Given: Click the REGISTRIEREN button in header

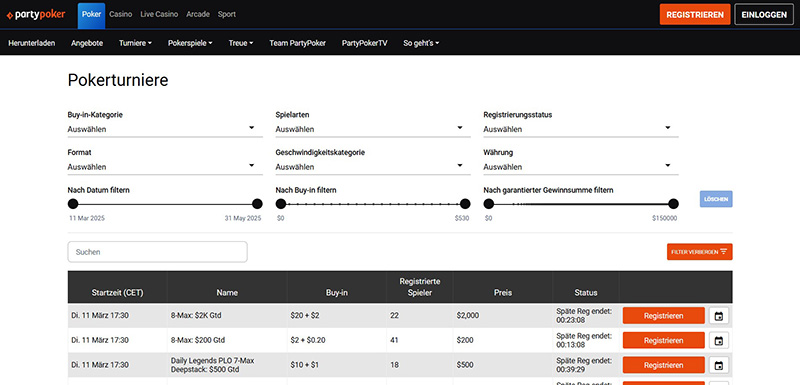Looking at the screenshot, I should point(695,15).
